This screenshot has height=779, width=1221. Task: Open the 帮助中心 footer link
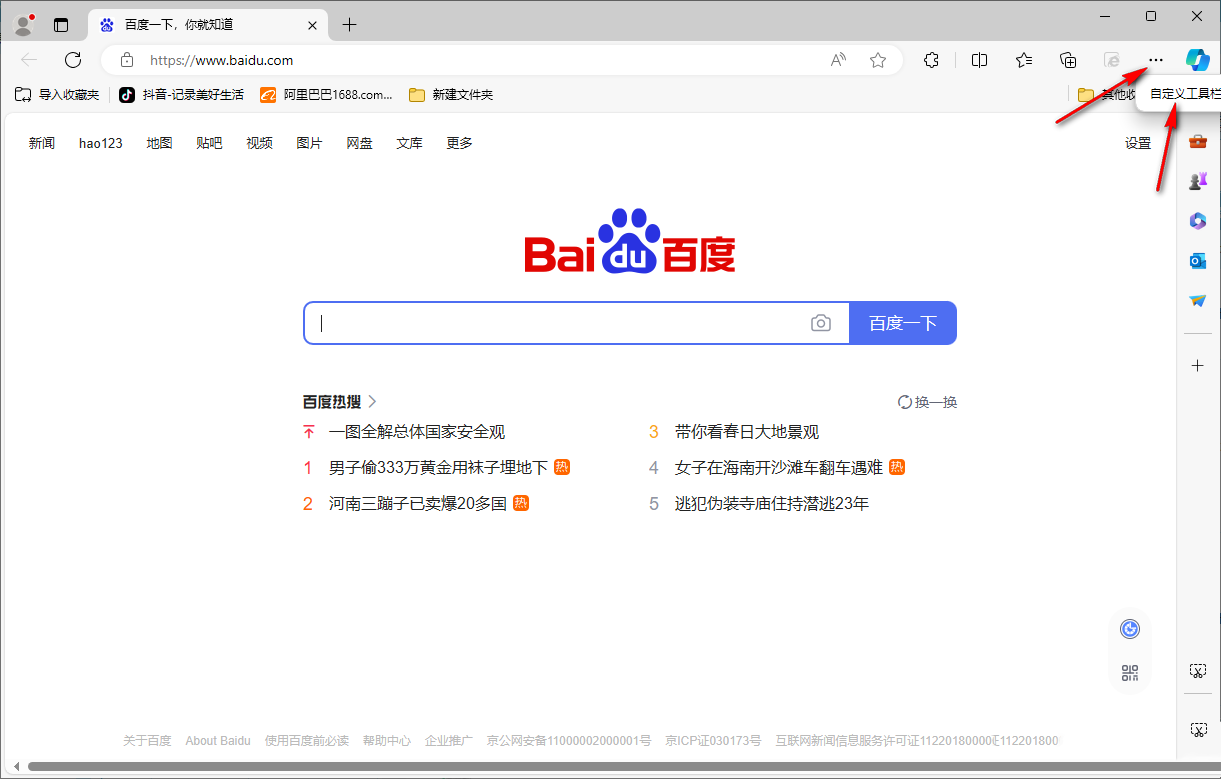[387, 741]
